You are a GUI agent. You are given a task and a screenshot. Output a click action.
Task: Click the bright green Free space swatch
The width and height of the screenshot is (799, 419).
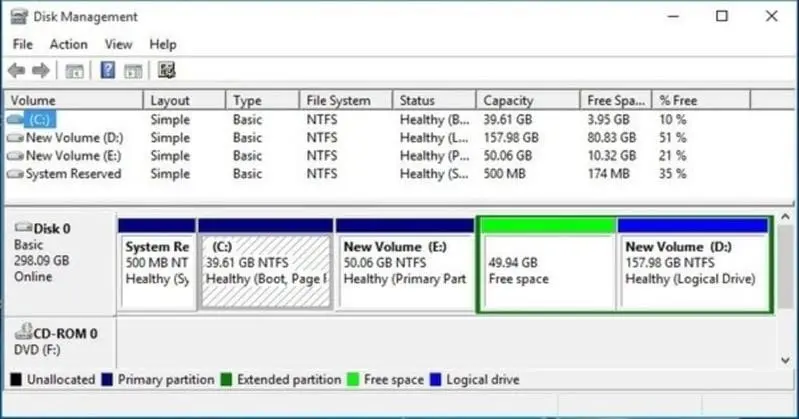(353, 380)
